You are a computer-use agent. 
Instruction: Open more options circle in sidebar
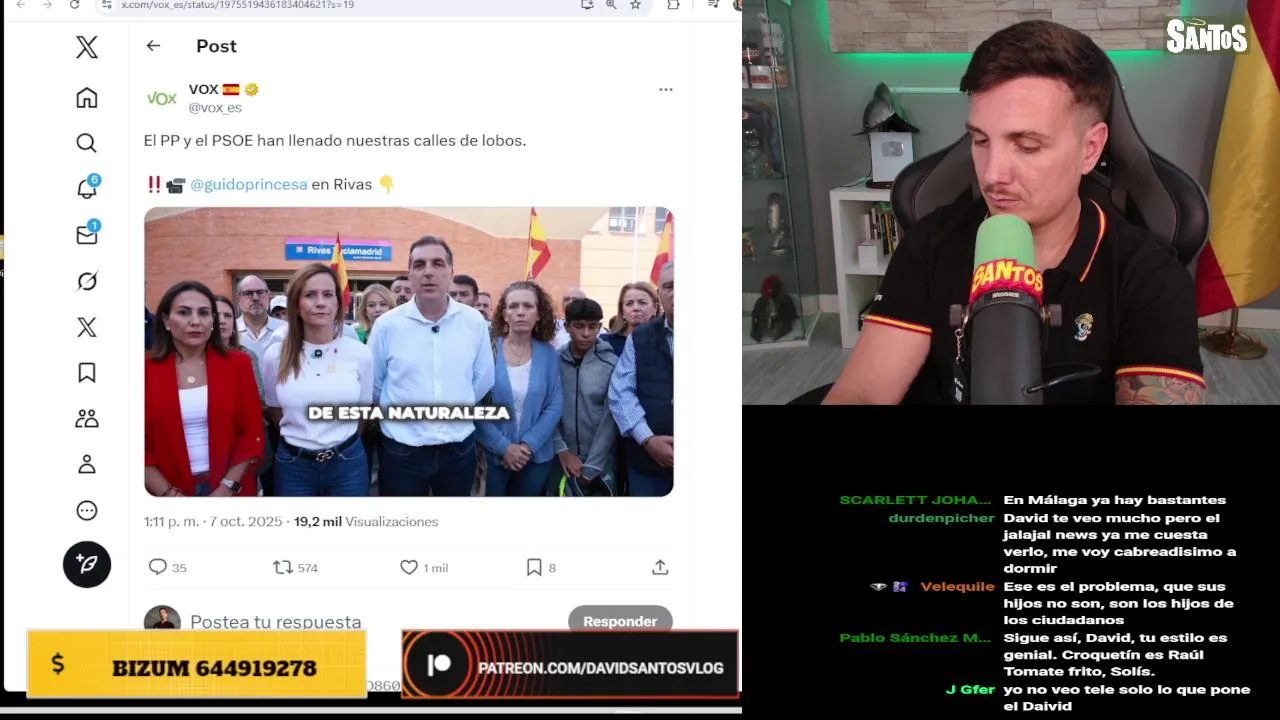pyautogui.click(x=87, y=511)
